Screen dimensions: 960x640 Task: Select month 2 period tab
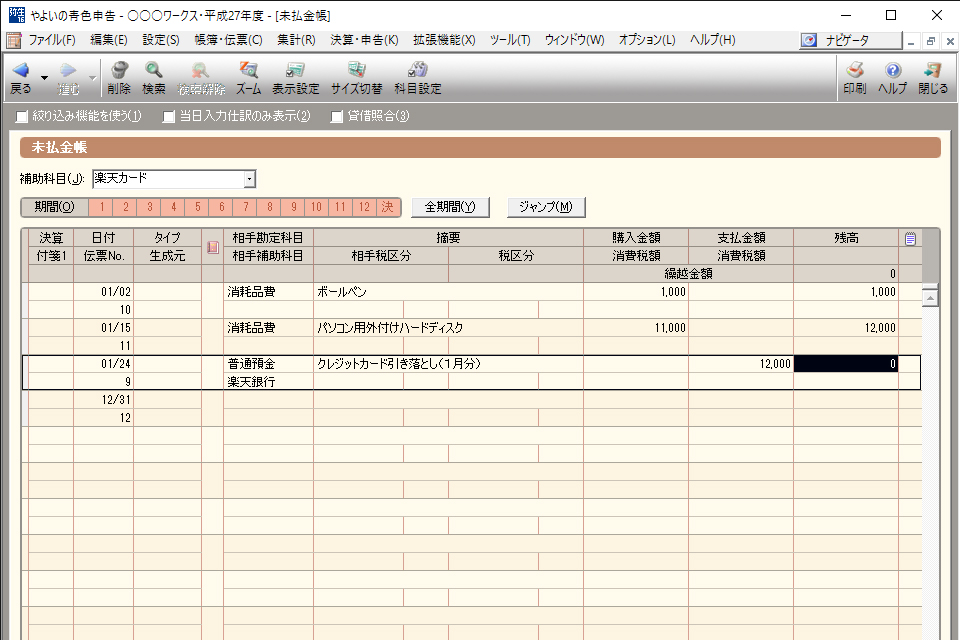click(126, 207)
